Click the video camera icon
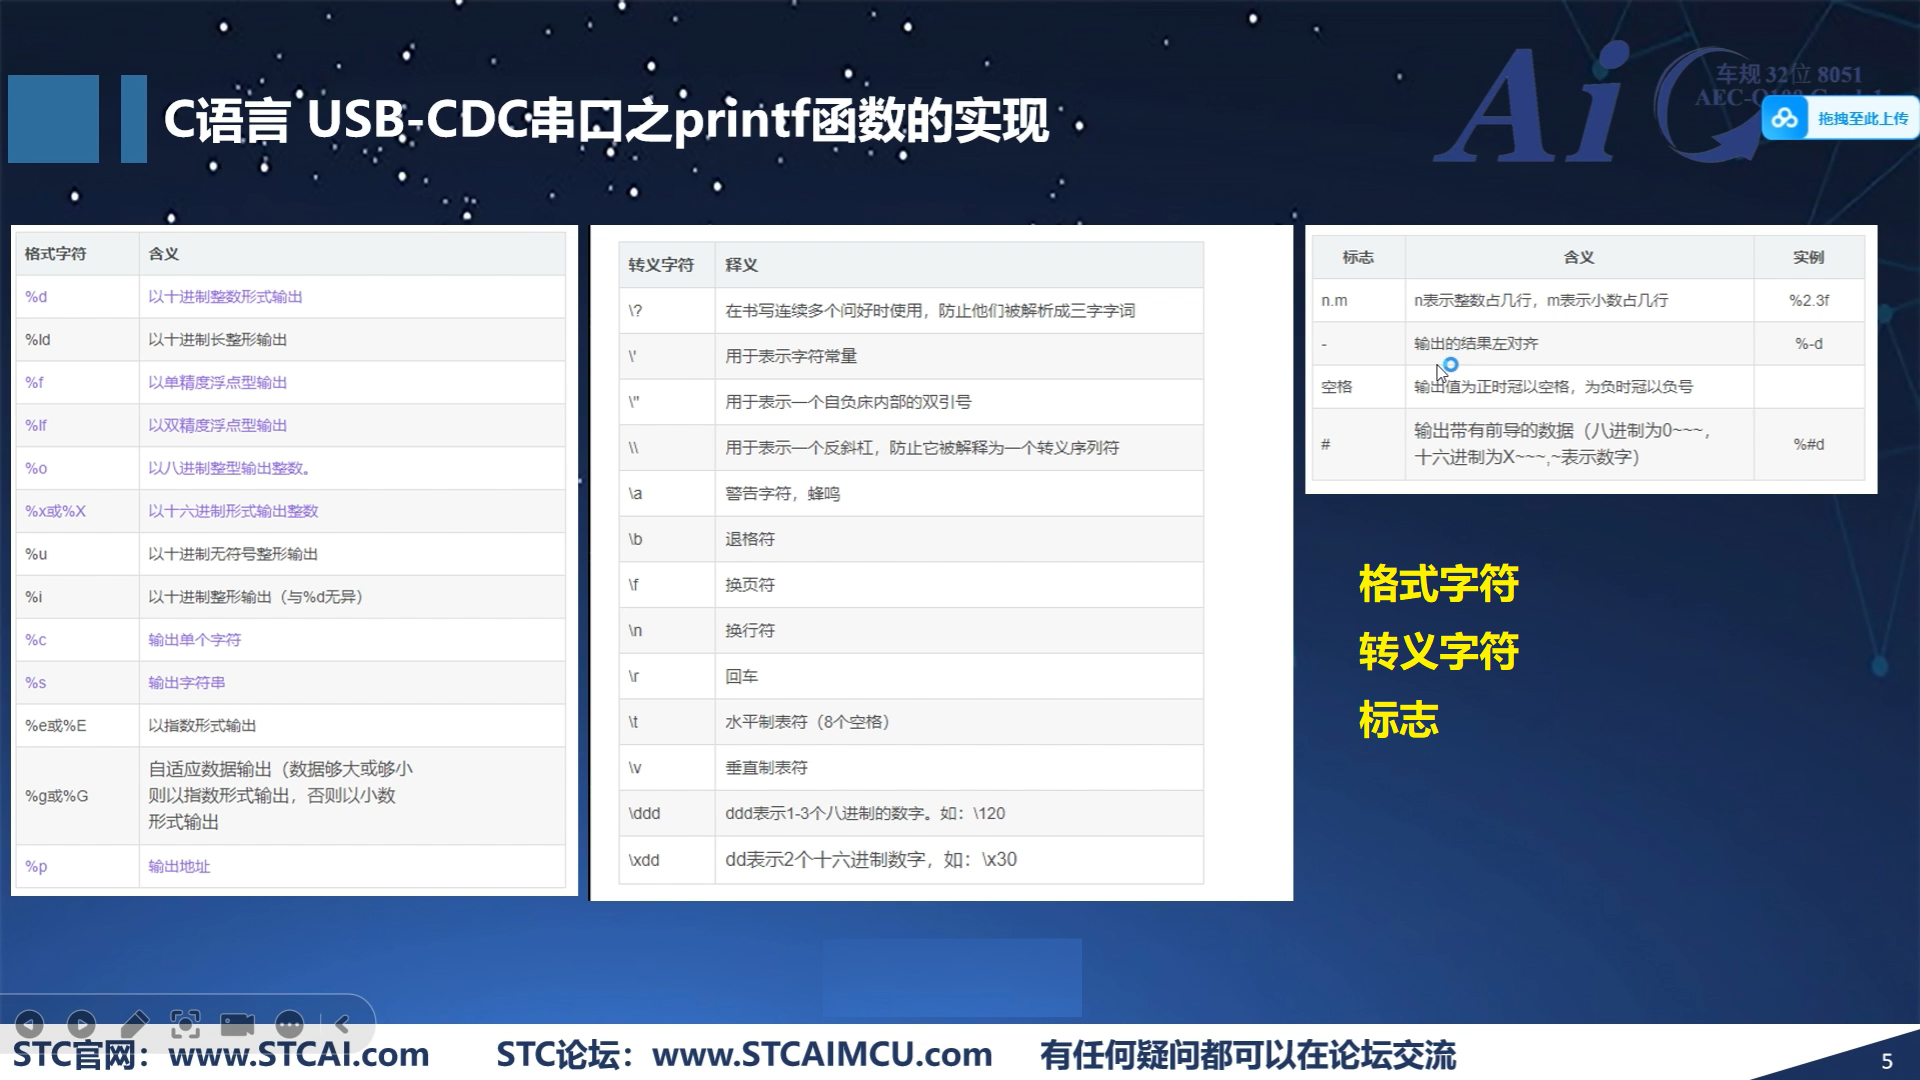This screenshot has height=1080, width=1920. (237, 1024)
